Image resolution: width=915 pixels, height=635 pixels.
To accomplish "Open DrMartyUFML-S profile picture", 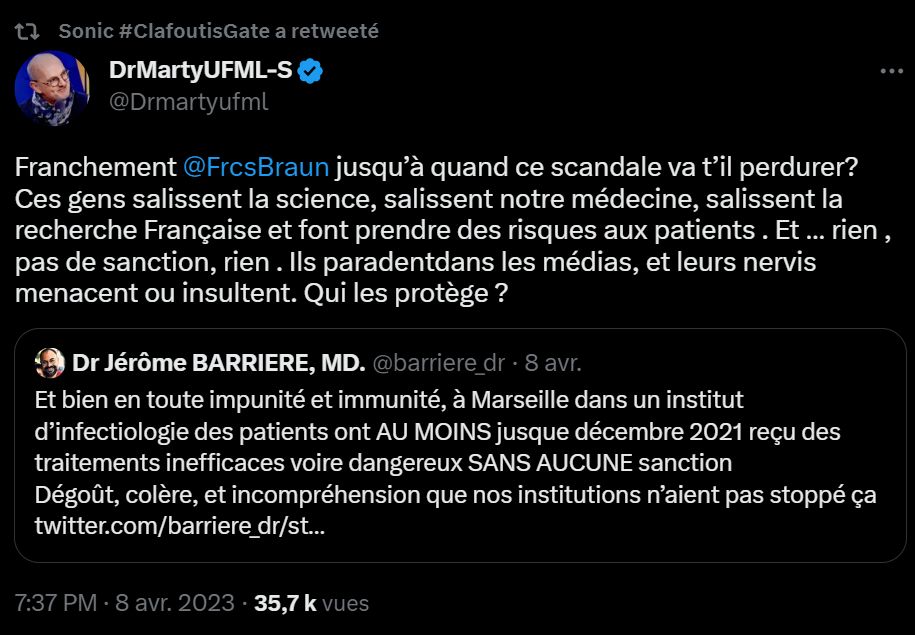I will pos(51,88).
